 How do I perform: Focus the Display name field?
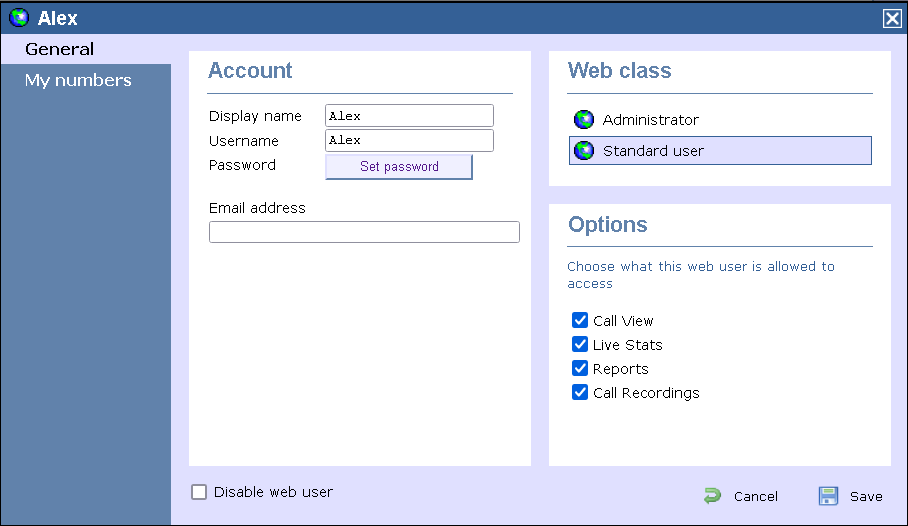point(409,116)
